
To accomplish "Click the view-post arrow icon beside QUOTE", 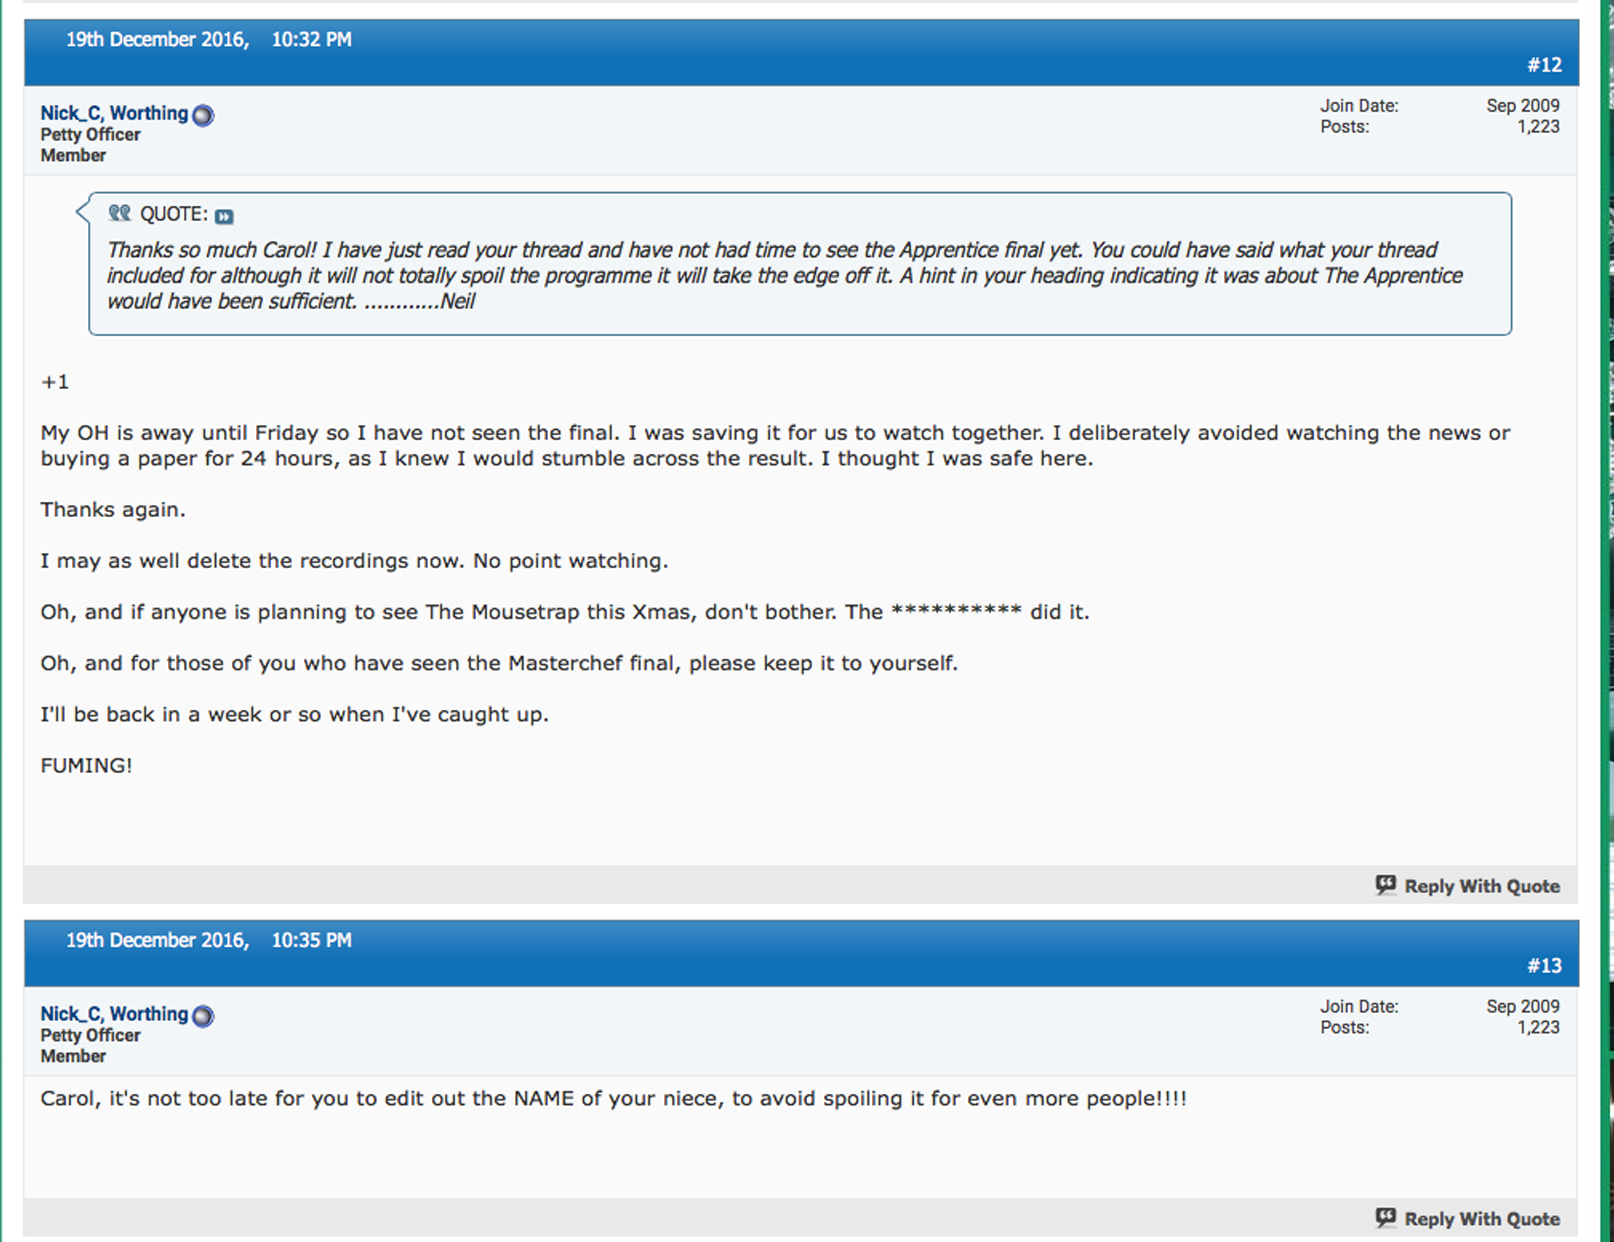I will [224, 216].
